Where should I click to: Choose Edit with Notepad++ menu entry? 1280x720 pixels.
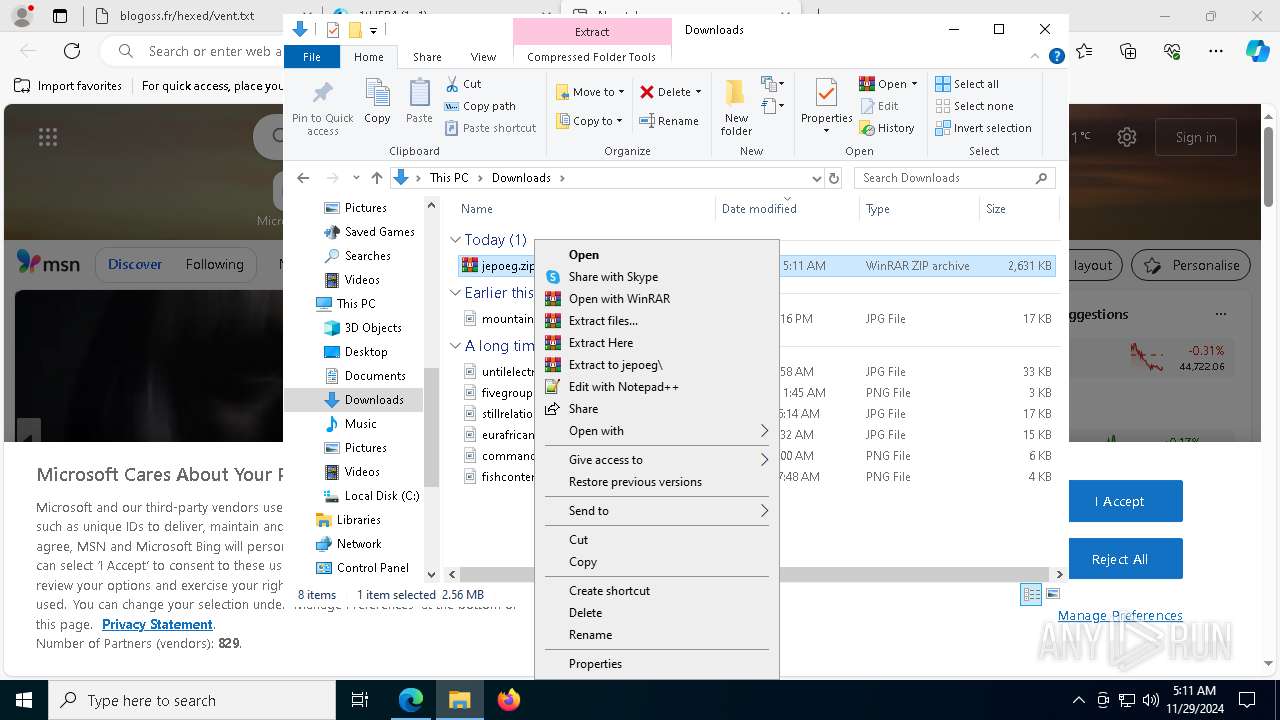[657, 387]
